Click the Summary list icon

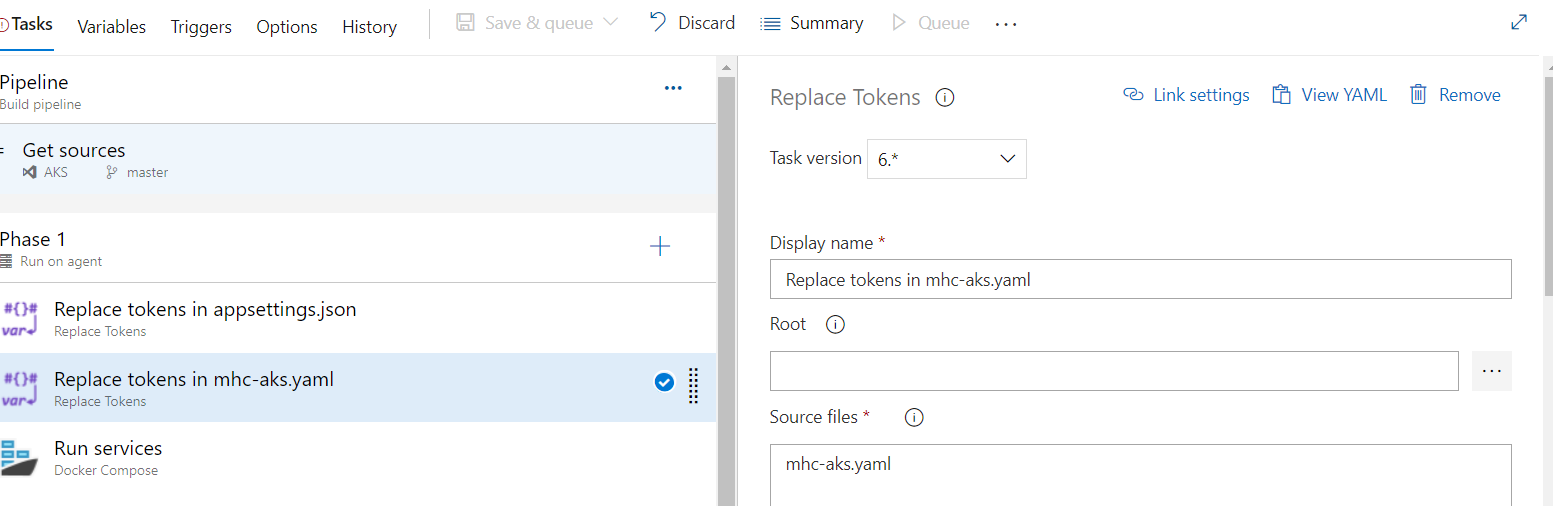pyautogui.click(x=770, y=23)
